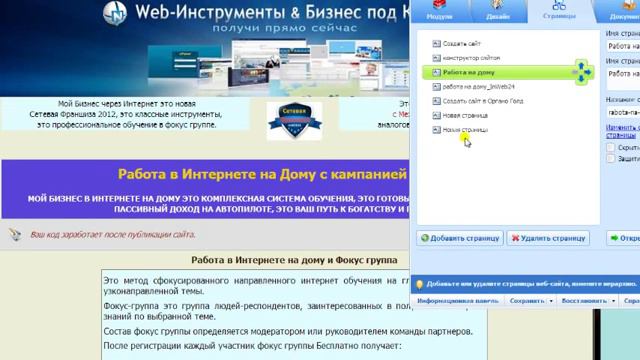Indent the selected page with the right arrow
The height and width of the screenshot is (360, 640).
coord(588,72)
